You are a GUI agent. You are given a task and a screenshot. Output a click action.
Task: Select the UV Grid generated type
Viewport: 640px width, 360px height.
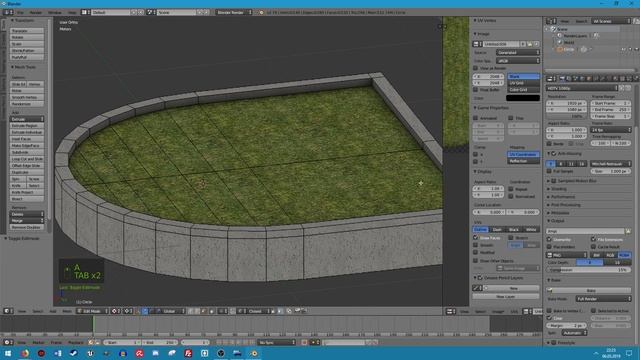click(523, 83)
